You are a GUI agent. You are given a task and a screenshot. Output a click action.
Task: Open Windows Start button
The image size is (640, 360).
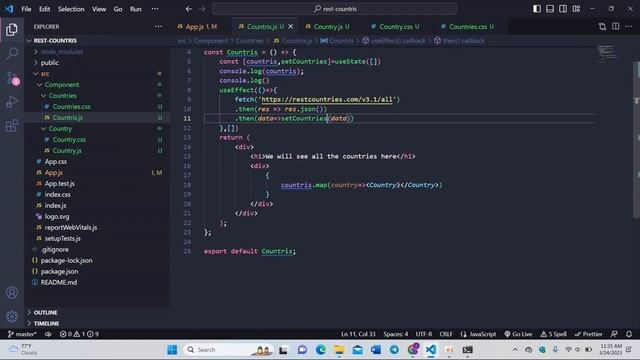coord(172,350)
